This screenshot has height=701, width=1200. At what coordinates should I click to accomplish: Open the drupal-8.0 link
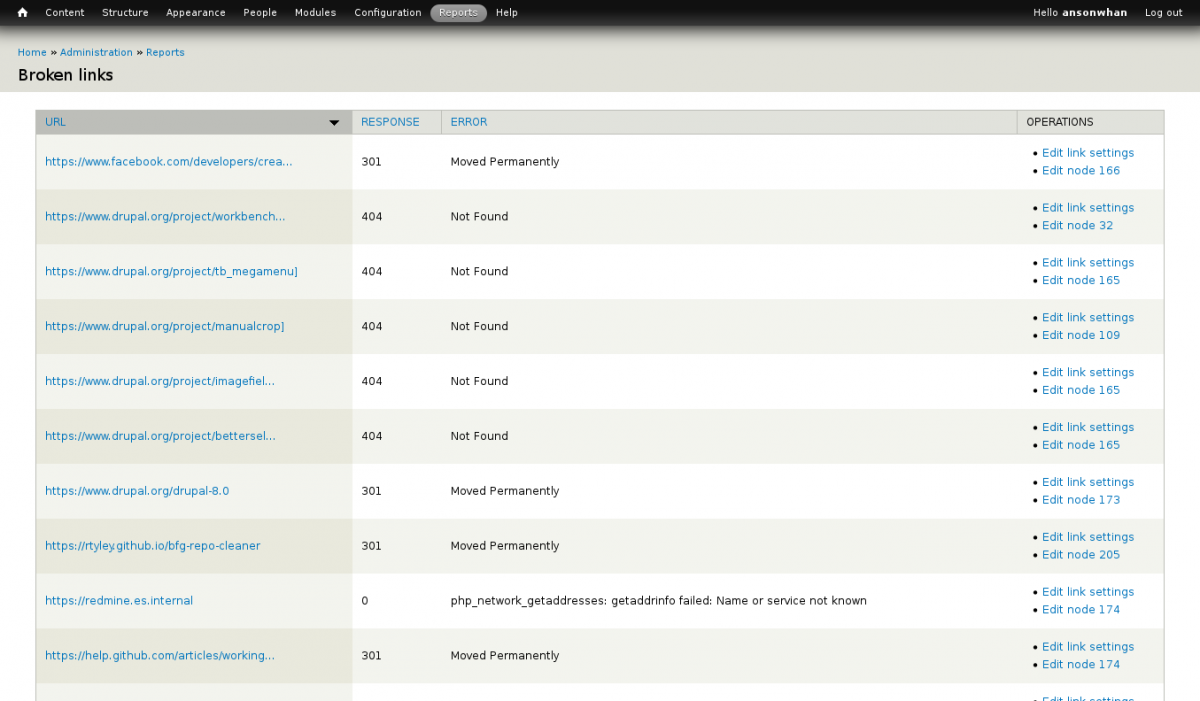coord(137,492)
